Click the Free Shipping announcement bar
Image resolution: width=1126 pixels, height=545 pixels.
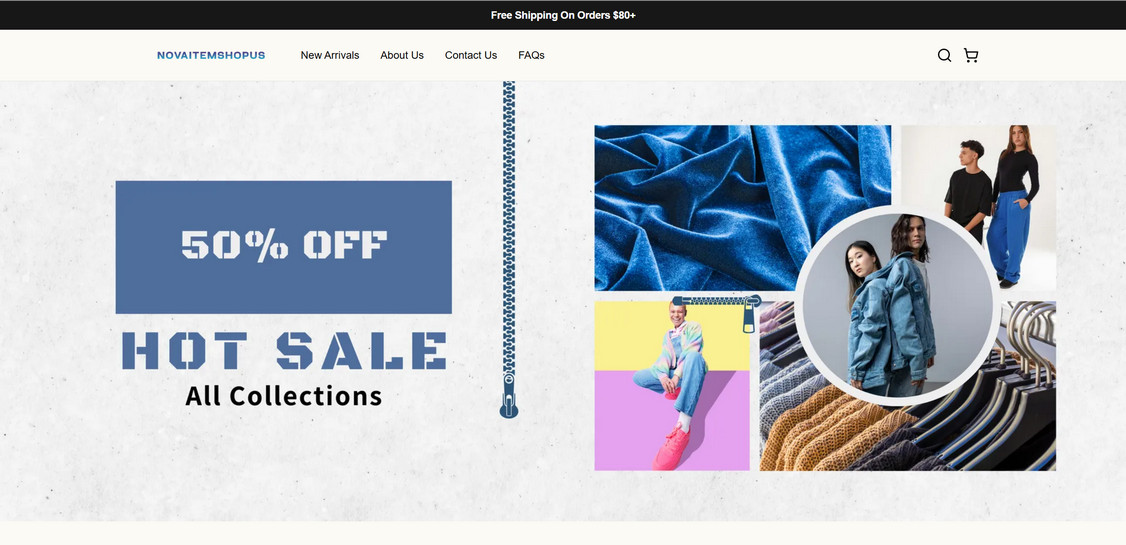[x=563, y=15]
